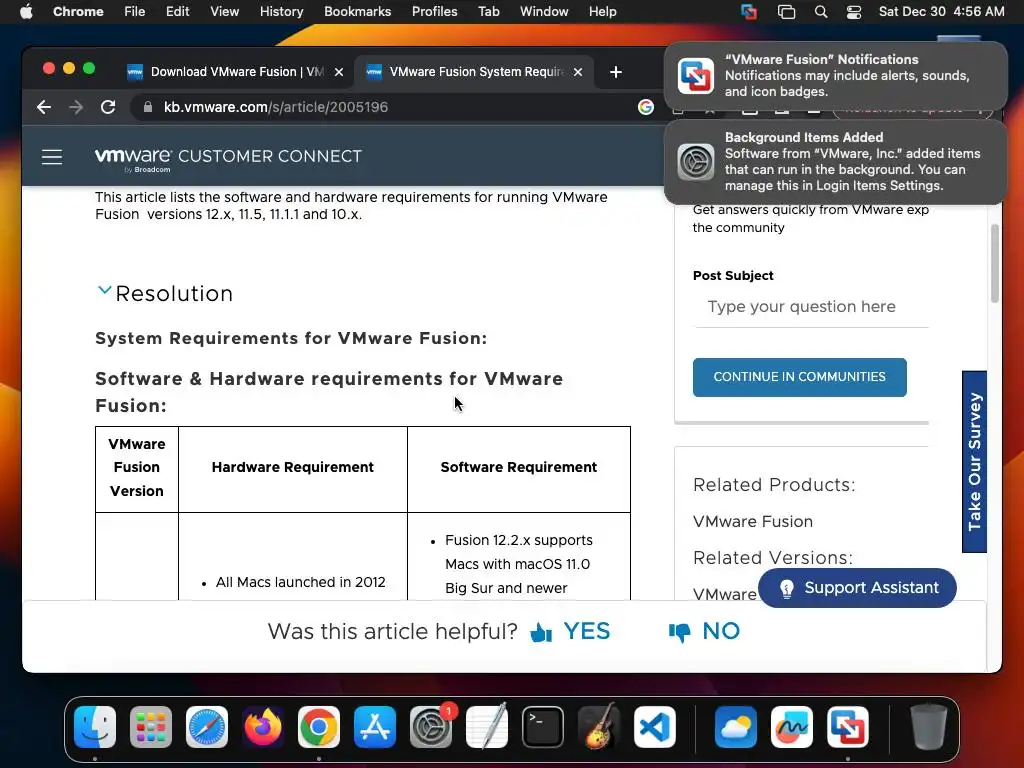
Task: Click the Google icon in address bar
Action: click(x=645, y=107)
